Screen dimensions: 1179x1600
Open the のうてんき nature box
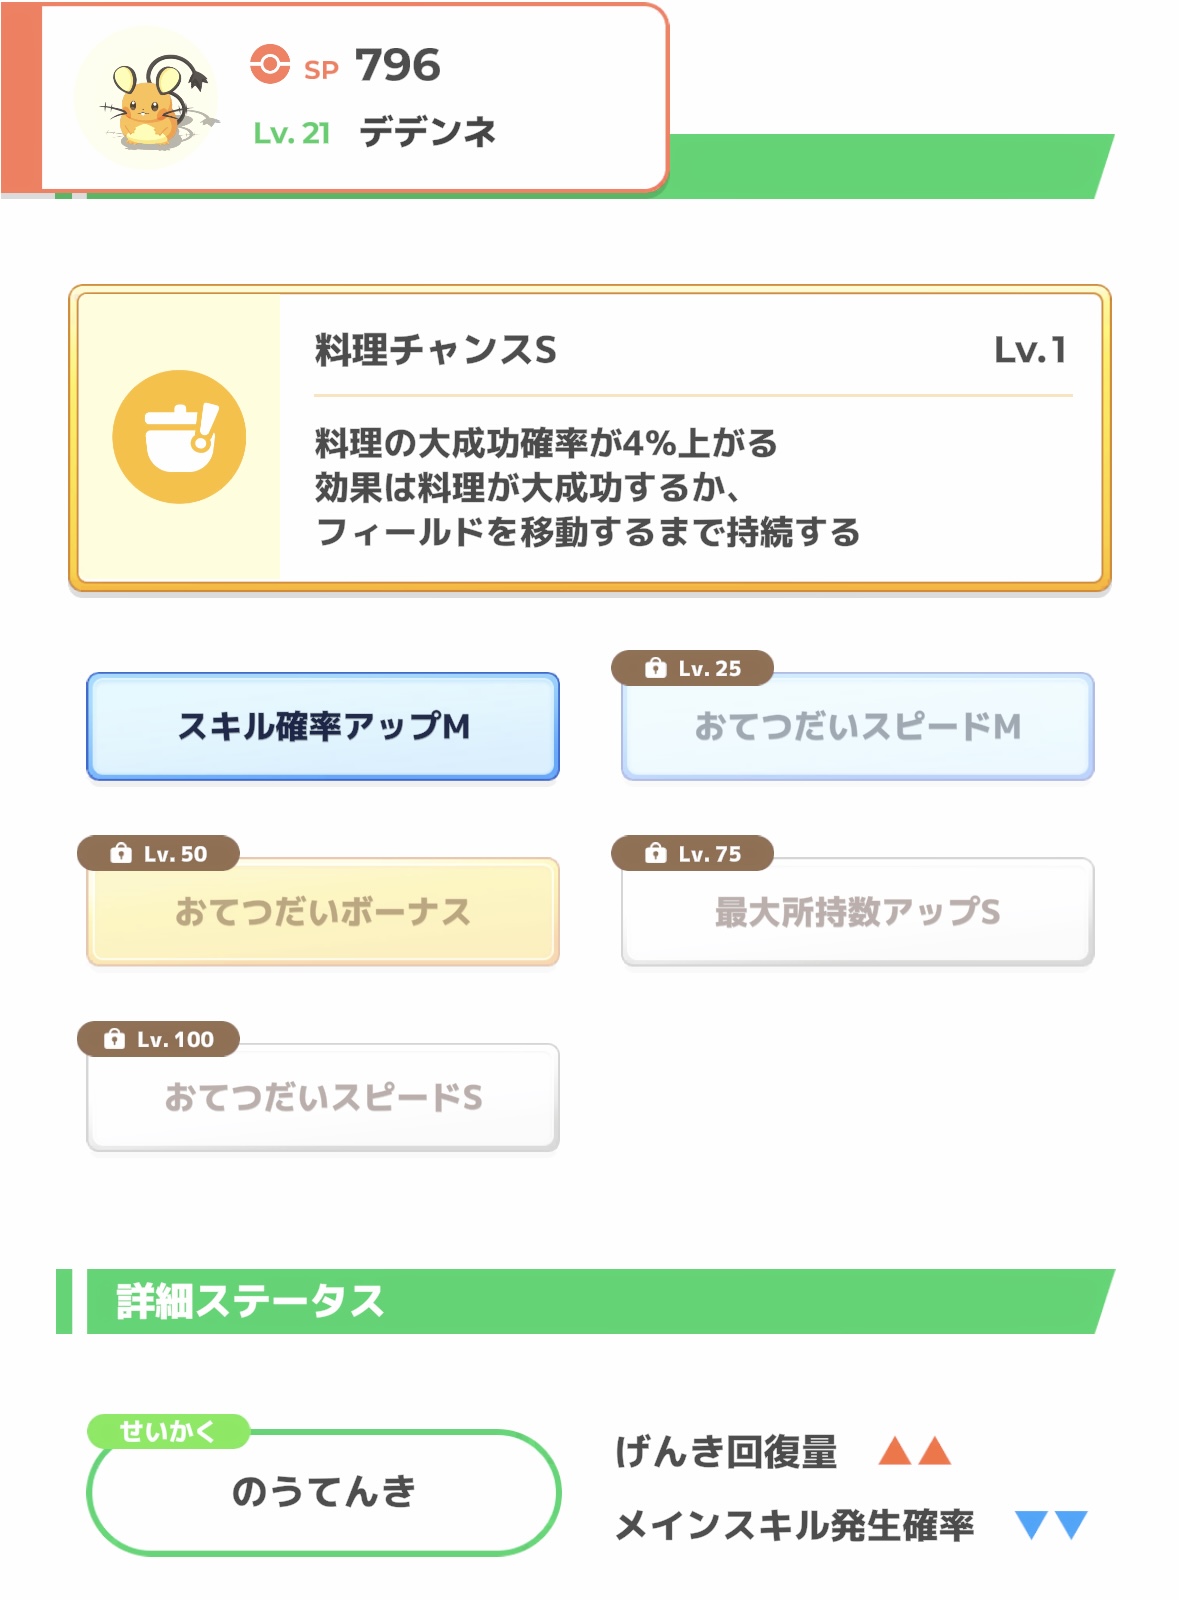point(323,1492)
